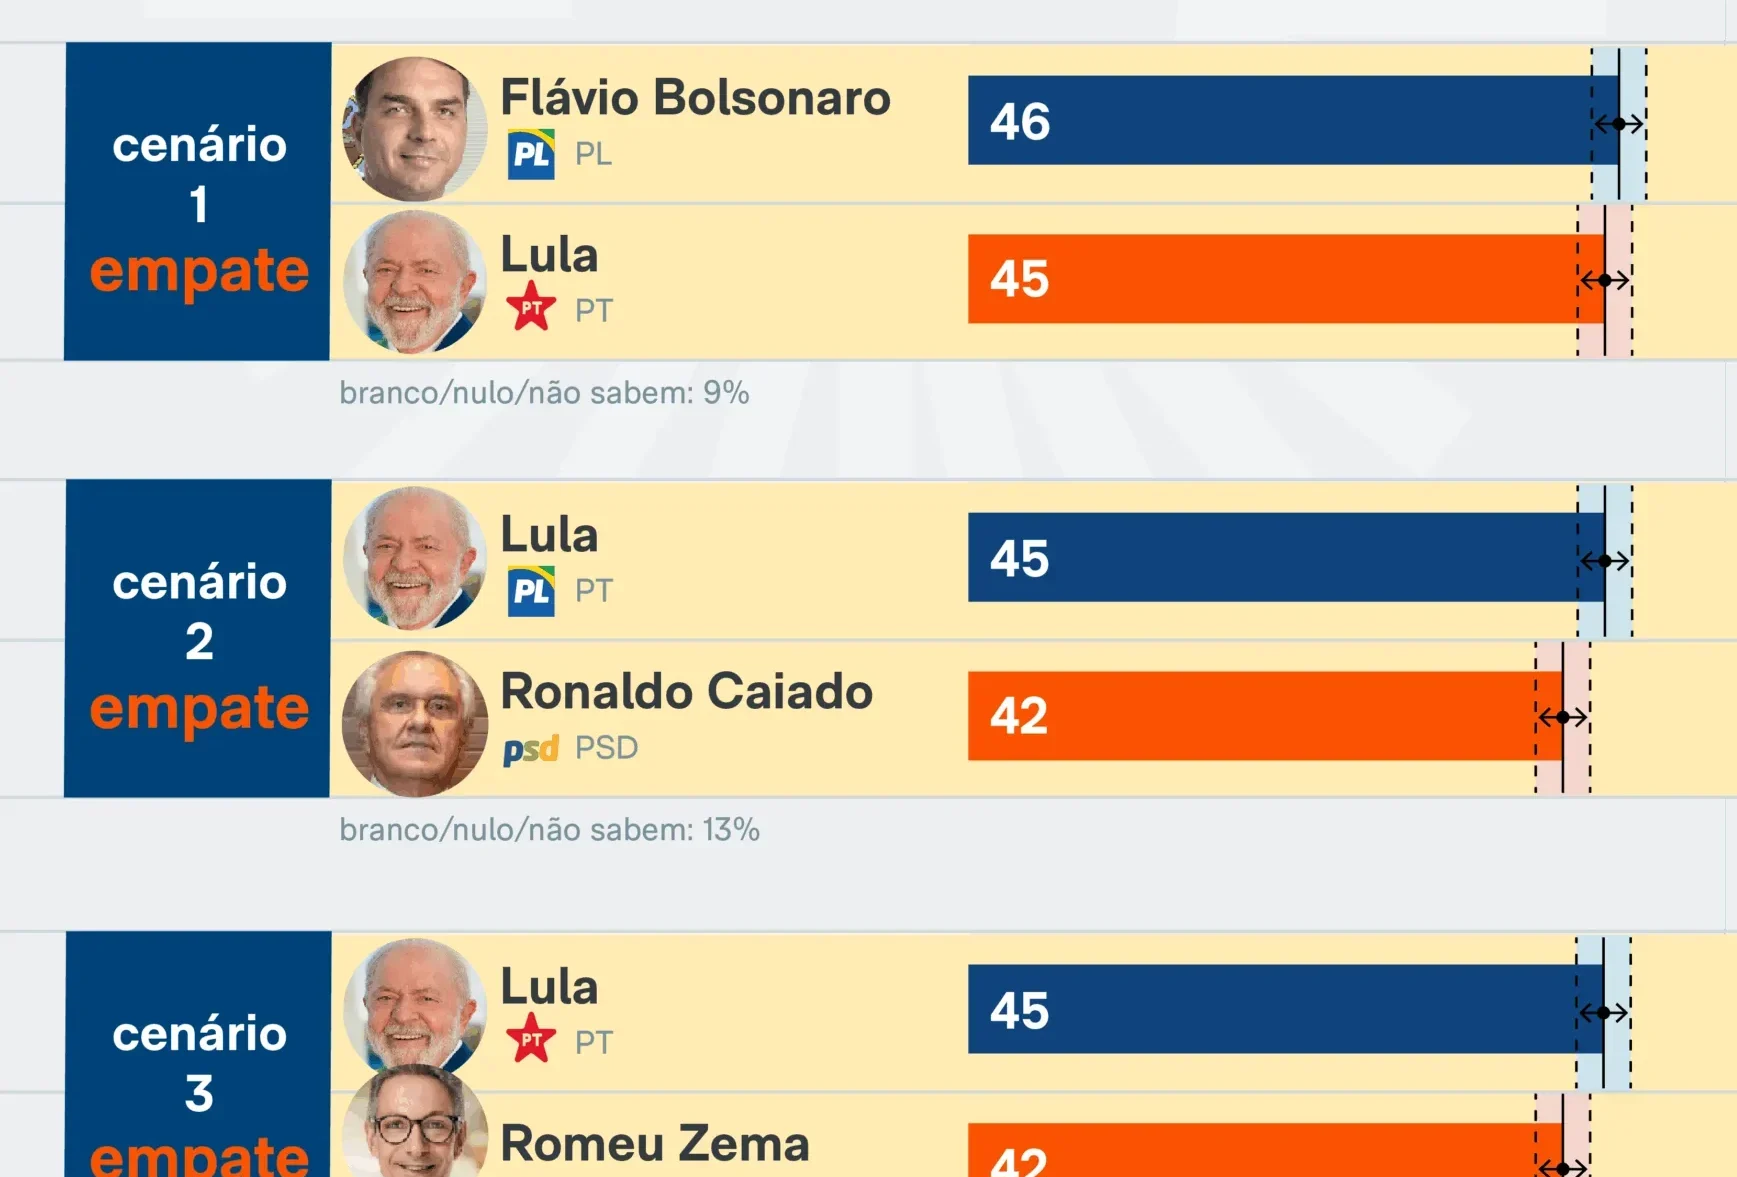Select Lula's portrait photo in cenário 1
The height and width of the screenshot is (1177, 1737).
[x=414, y=282]
